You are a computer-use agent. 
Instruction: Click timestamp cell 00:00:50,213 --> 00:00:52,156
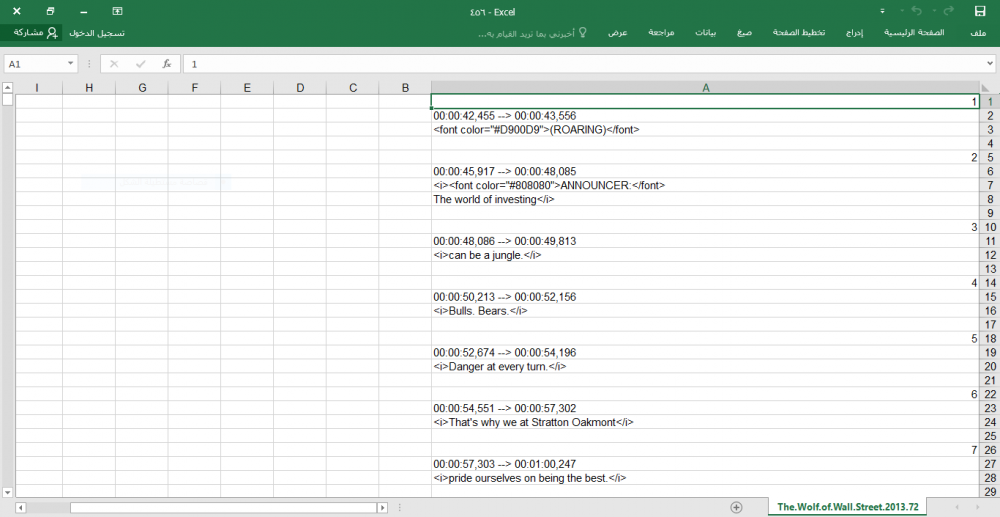point(705,296)
